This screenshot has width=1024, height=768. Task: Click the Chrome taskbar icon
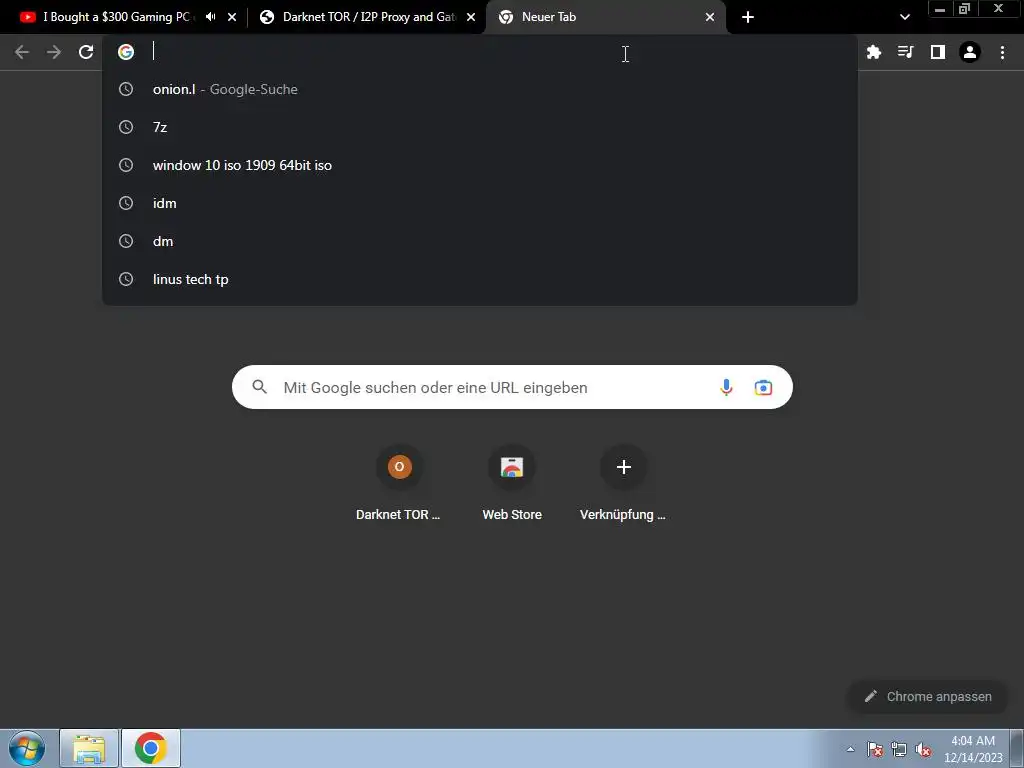(x=151, y=748)
